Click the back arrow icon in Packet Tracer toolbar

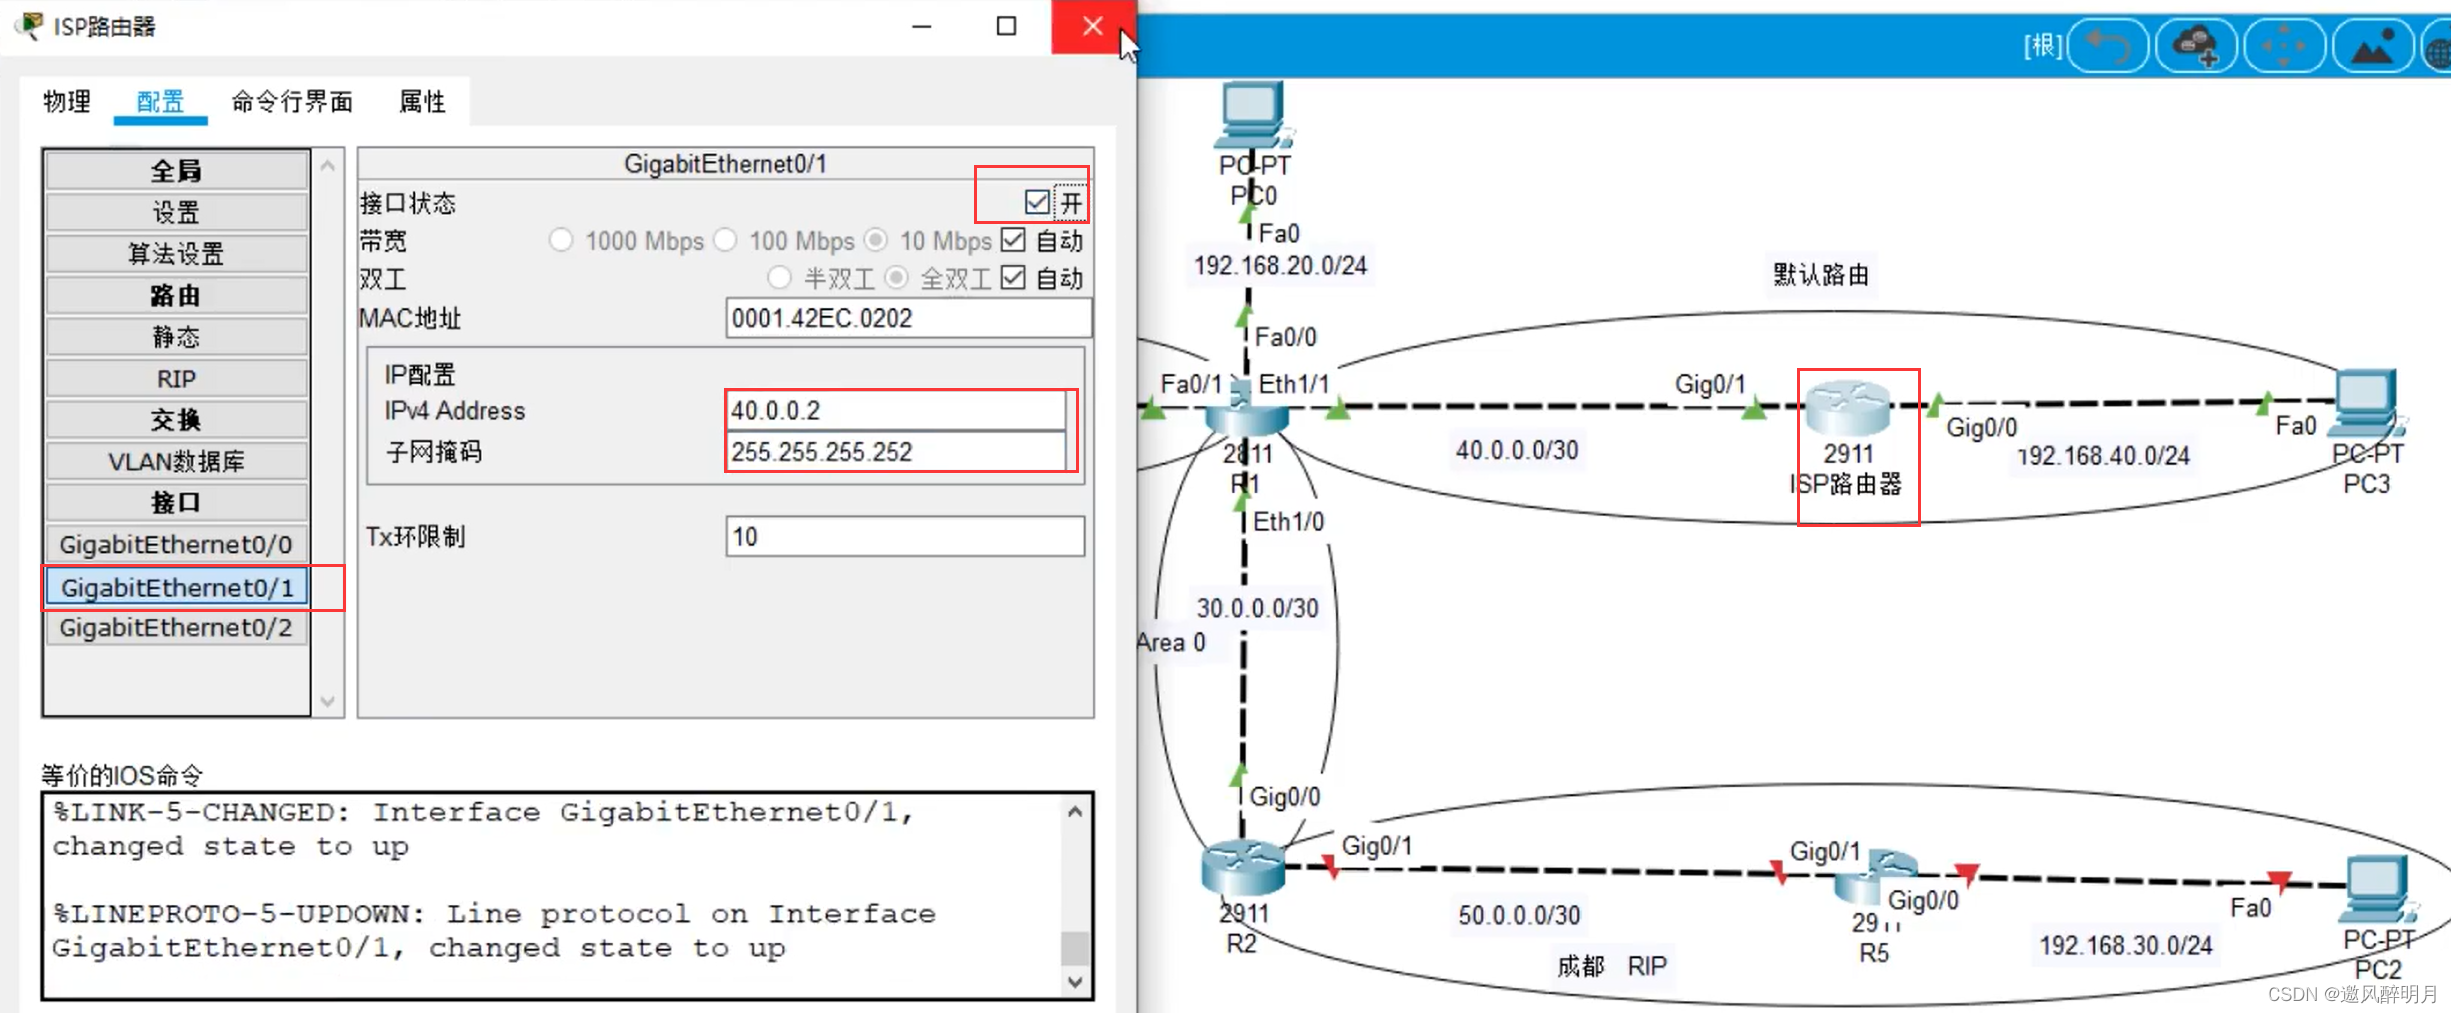2107,46
